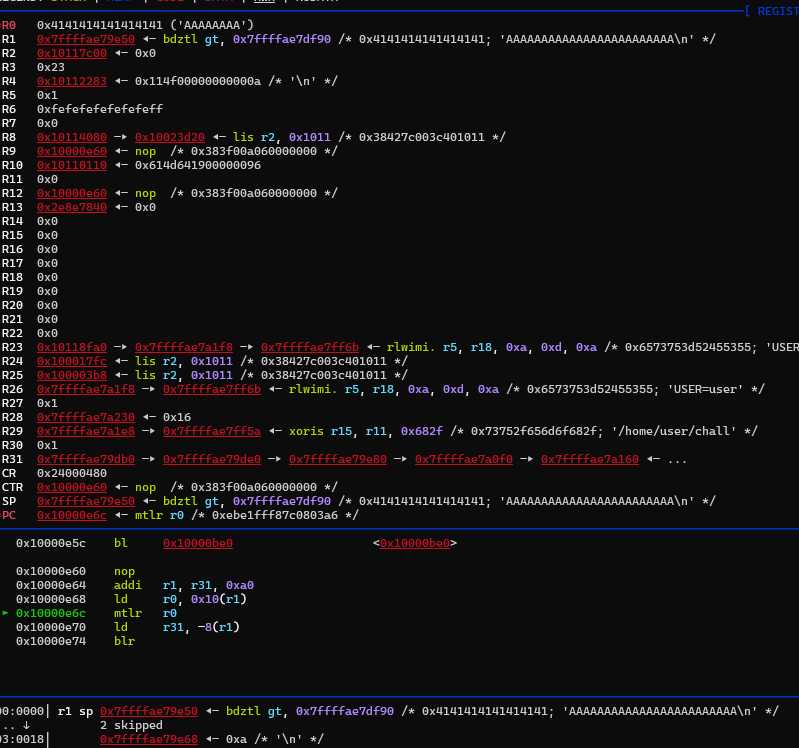Select the blr instruction in disassembly

(x=124, y=641)
